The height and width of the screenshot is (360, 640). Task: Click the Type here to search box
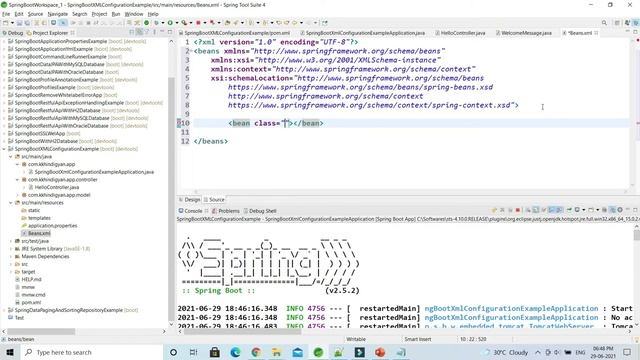tap(92, 352)
